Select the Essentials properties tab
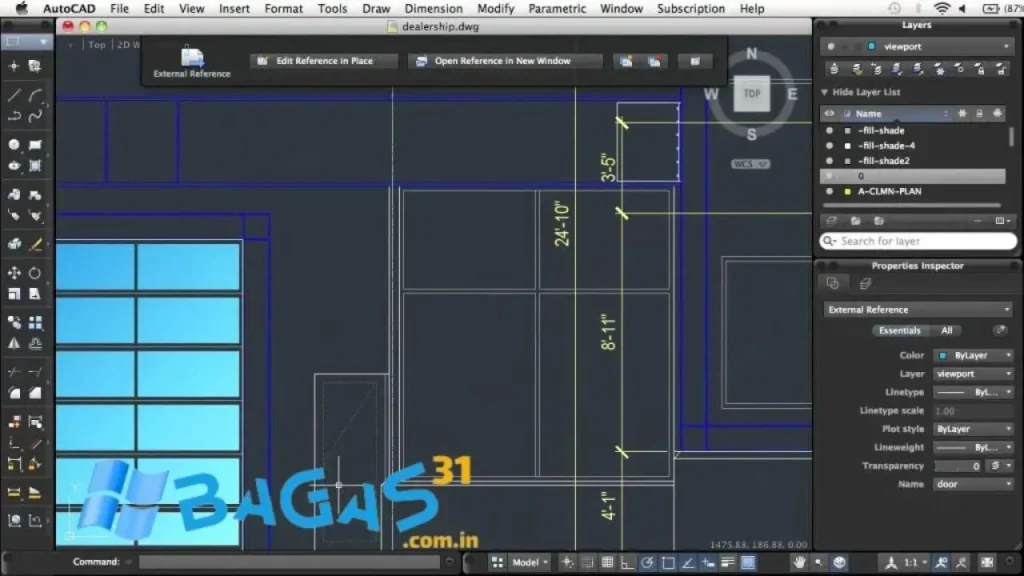 (x=899, y=330)
